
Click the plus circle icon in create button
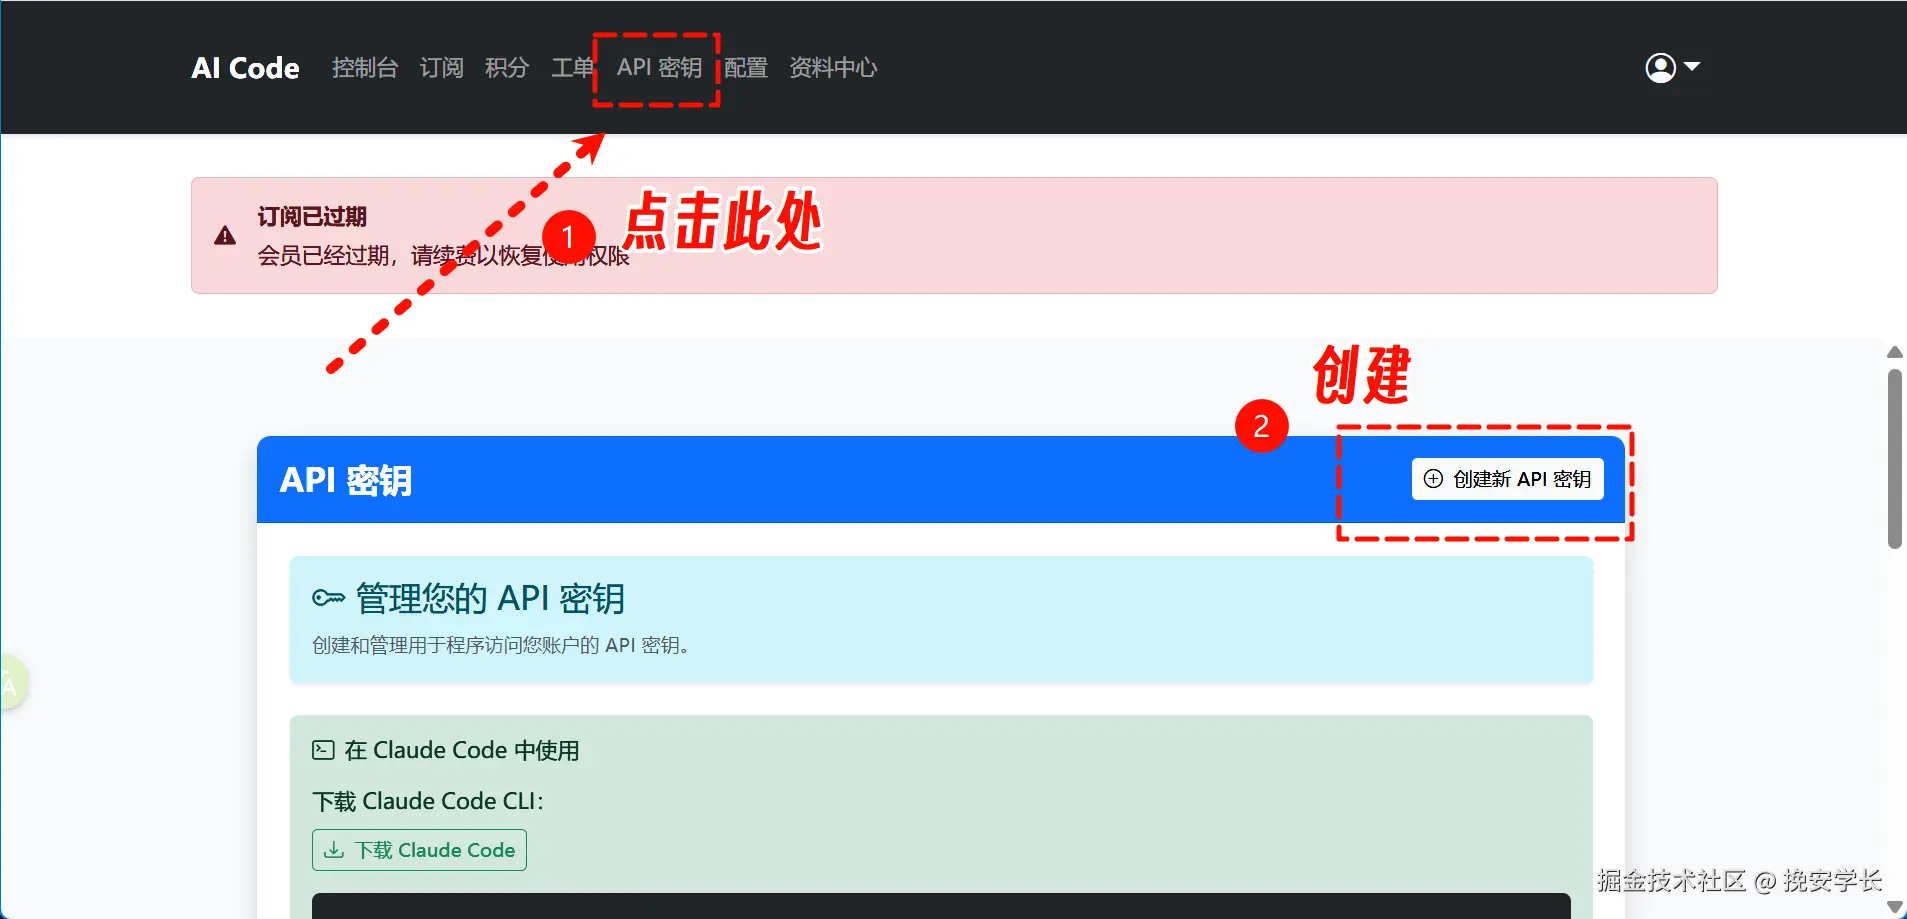1433,479
